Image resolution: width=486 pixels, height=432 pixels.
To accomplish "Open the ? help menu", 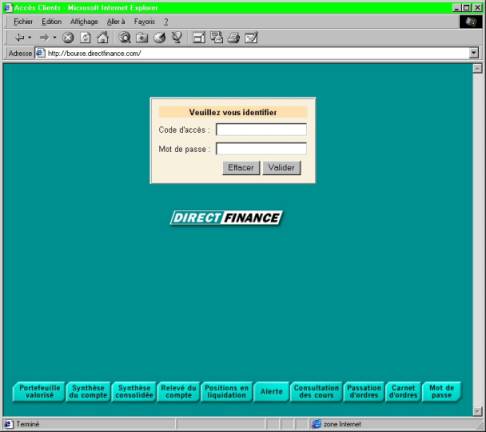I will click(166, 22).
